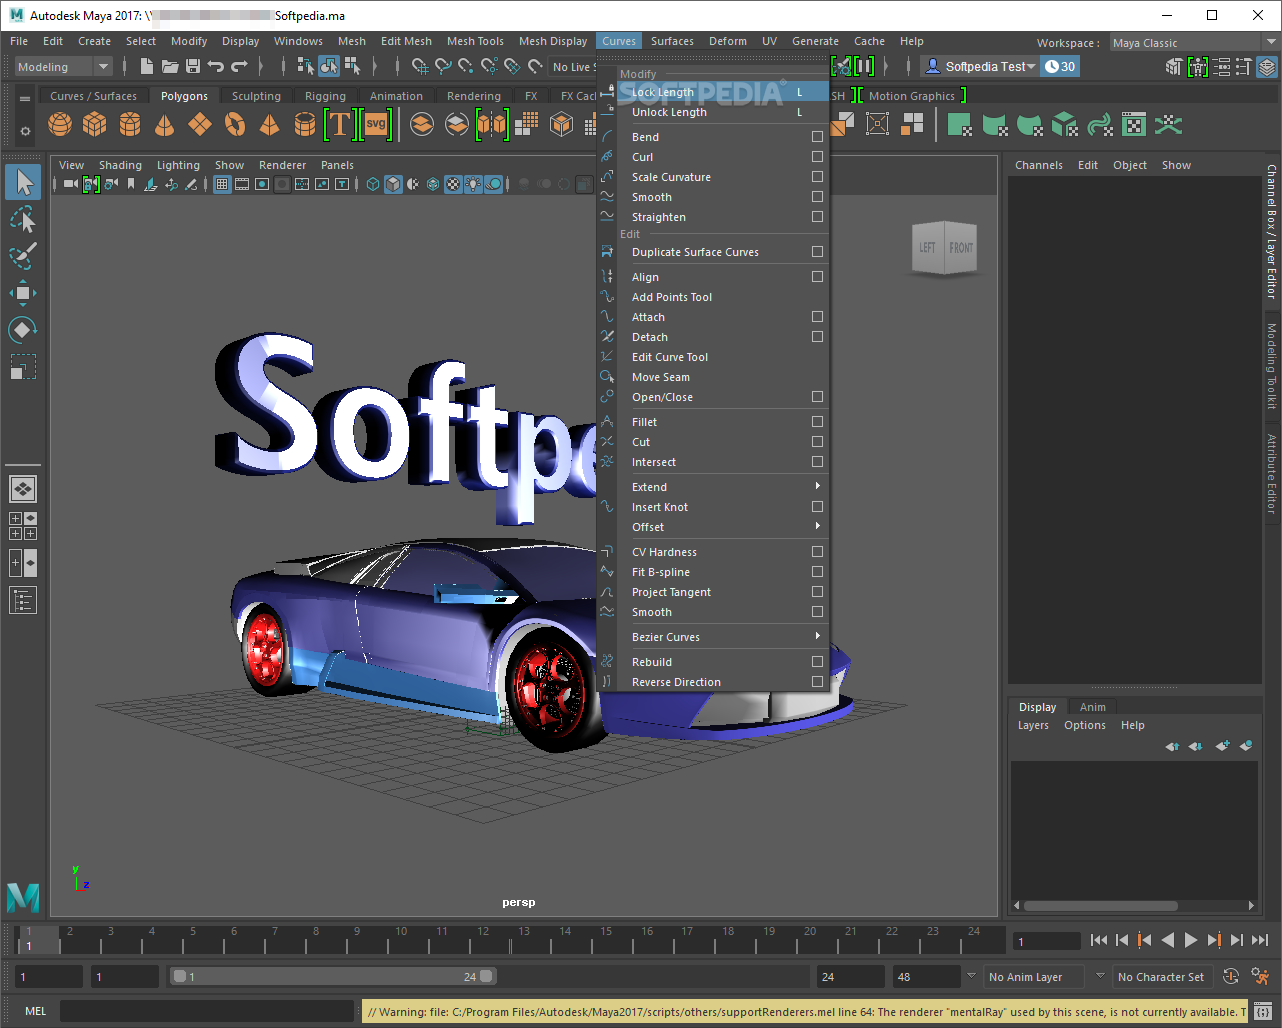This screenshot has width=1282, height=1028.
Task: Click the trial time remaining 30 badge
Action: click(x=1060, y=67)
